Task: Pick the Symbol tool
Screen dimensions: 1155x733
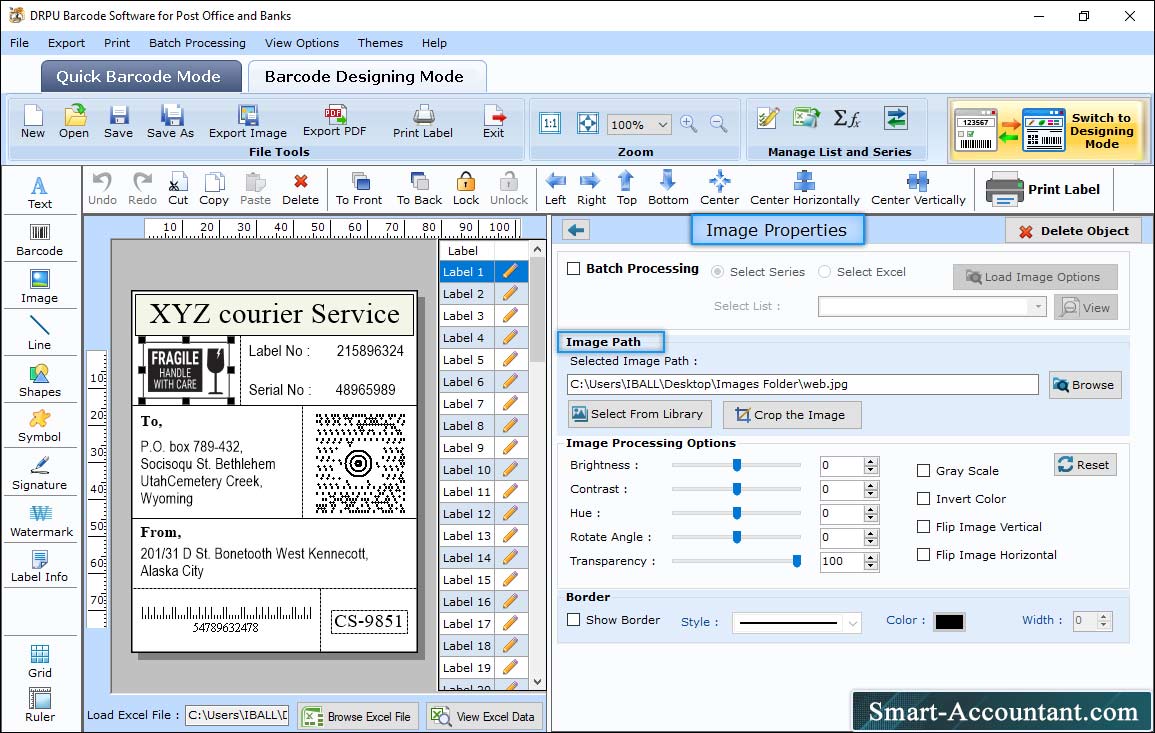Action: (x=40, y=427)
